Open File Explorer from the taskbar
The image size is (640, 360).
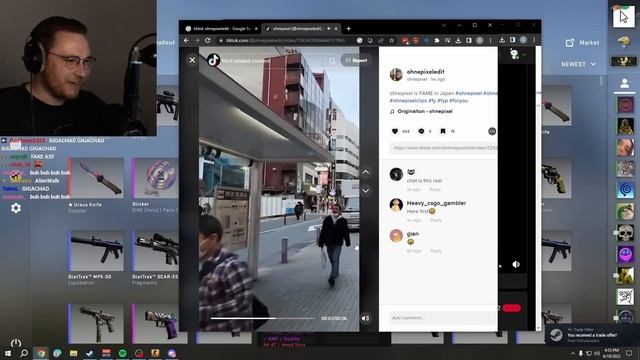tap(73, 353)
